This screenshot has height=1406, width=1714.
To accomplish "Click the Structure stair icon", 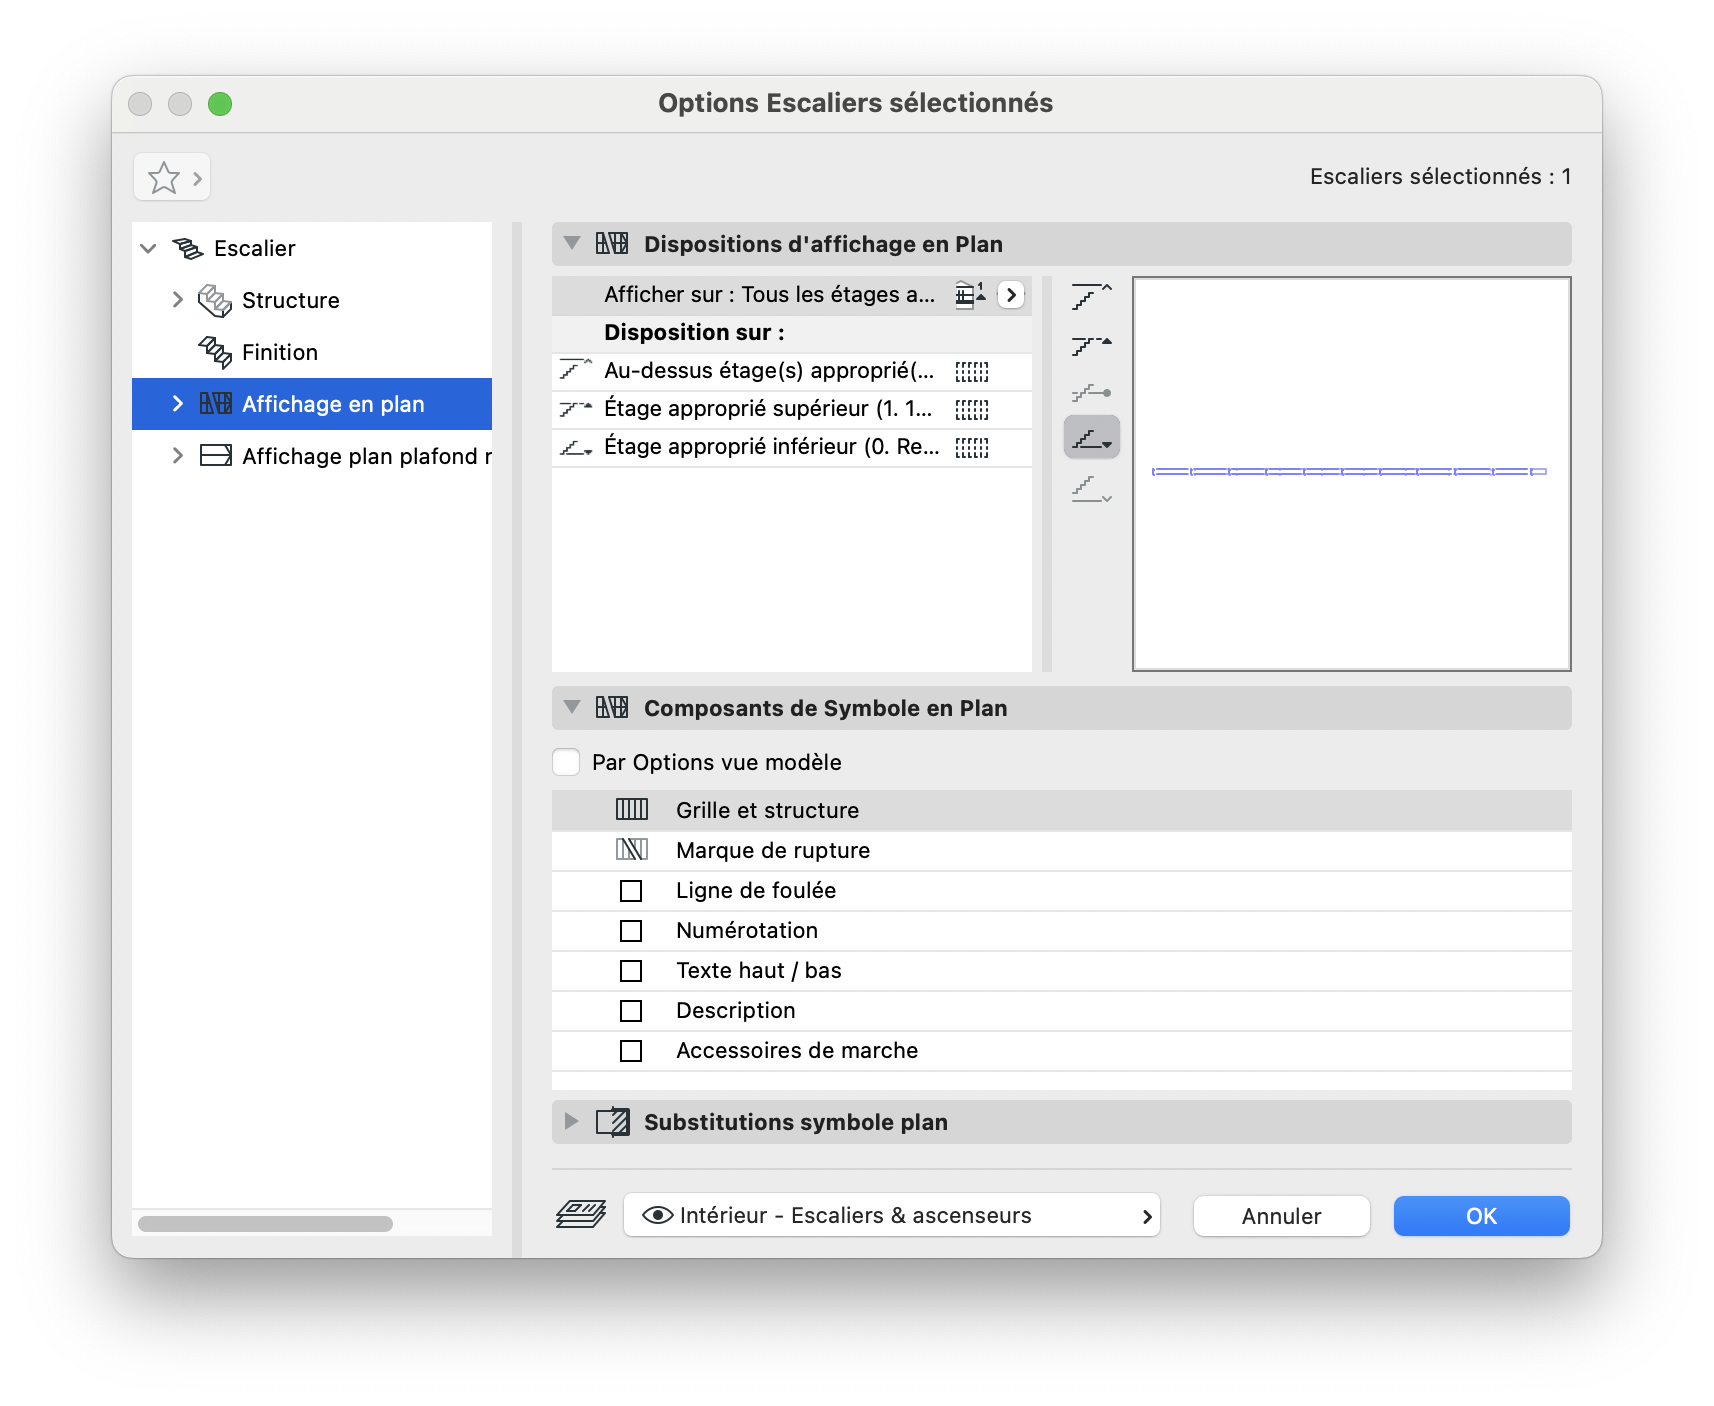I will [215, 300].
